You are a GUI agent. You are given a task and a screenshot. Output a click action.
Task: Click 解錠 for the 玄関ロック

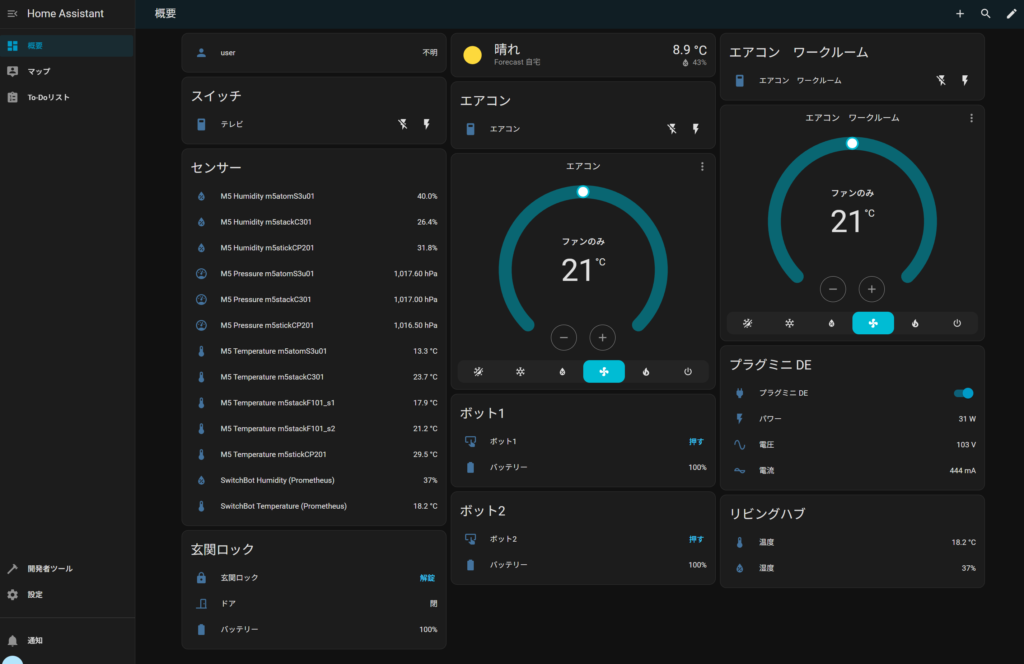pos(427,578)
